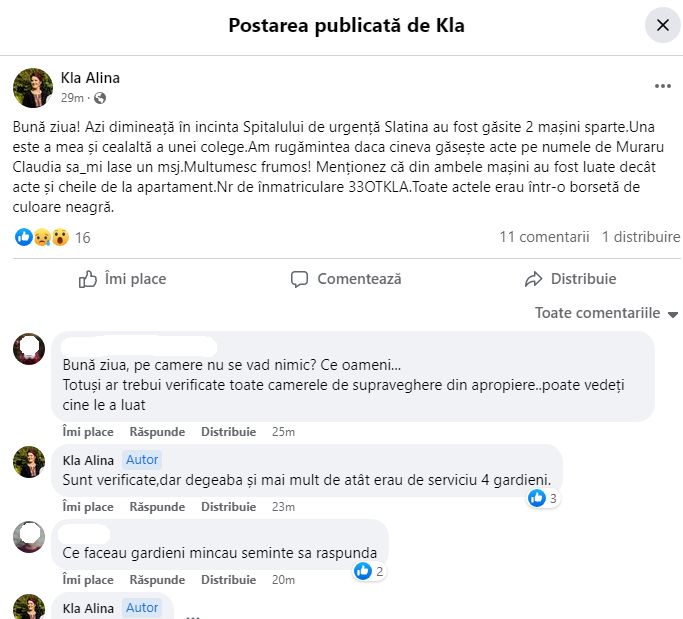Viewport: 683px width, 619px height.
Task: Click the Distribuie share arrow button
Action: [x=570, y=279]
